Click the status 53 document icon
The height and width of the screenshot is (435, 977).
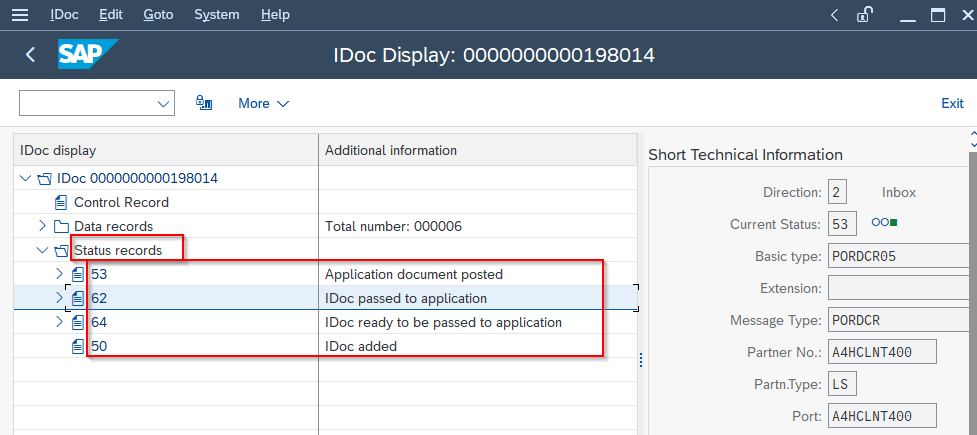pyautogui.click(x=78, y=274)
